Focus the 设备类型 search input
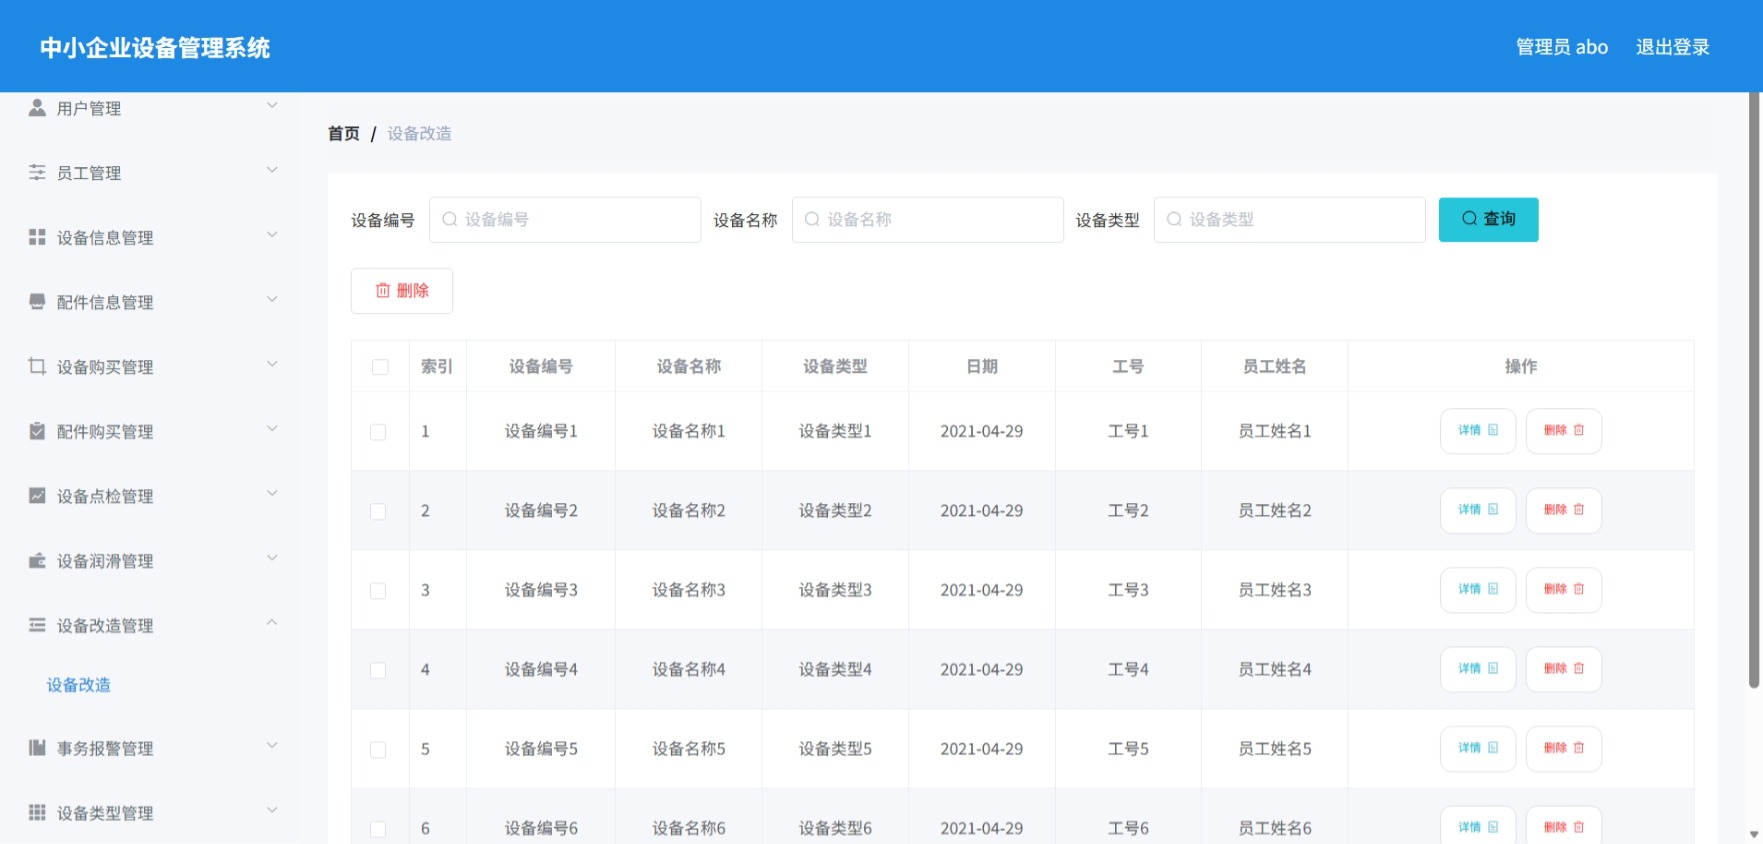 pos(1289,219)
